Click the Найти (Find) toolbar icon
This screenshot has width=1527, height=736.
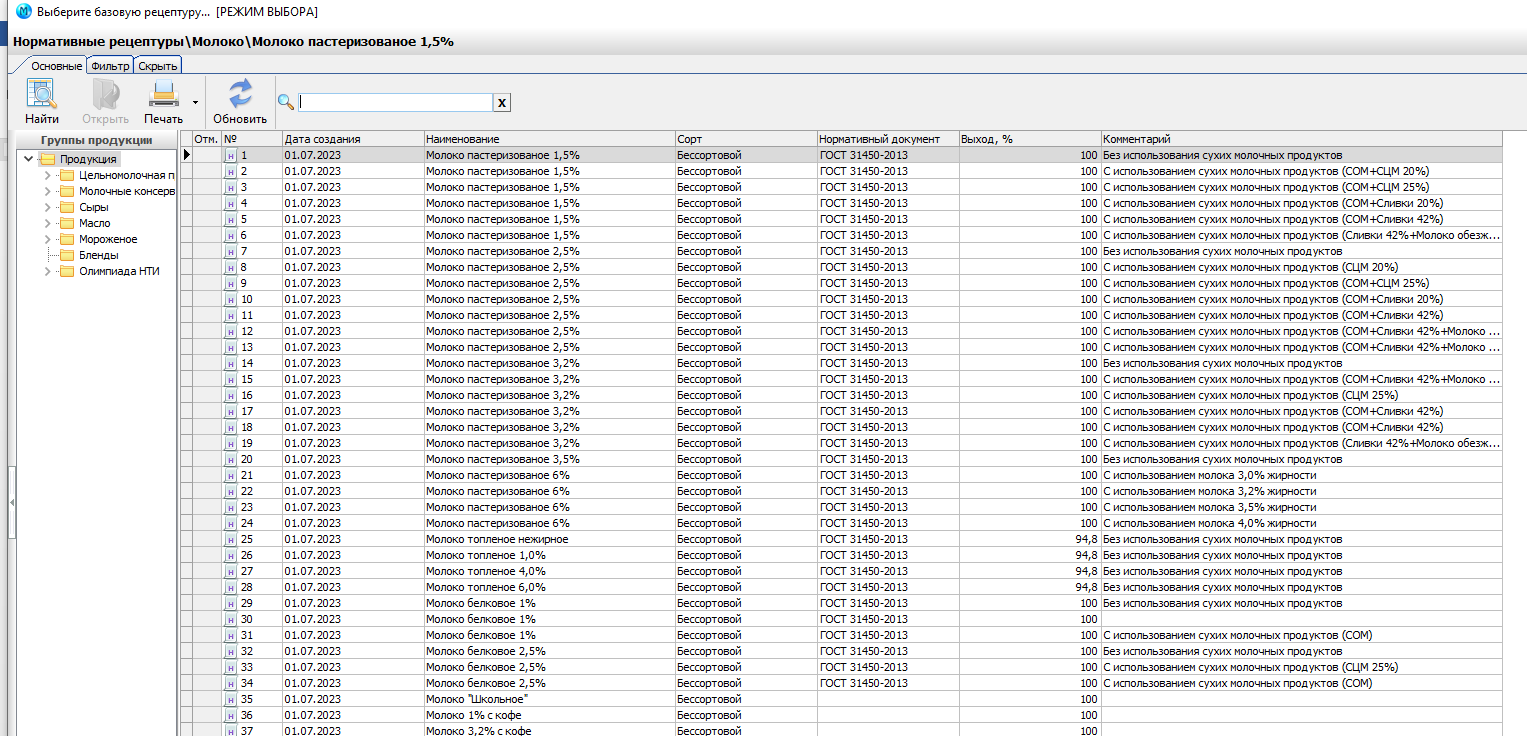41,94
